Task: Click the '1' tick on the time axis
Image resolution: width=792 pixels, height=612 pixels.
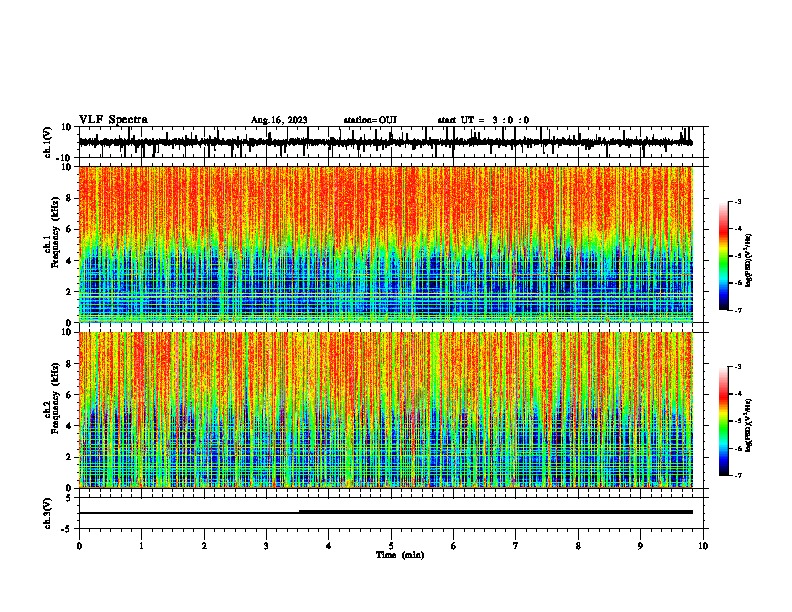Action: 141,546
